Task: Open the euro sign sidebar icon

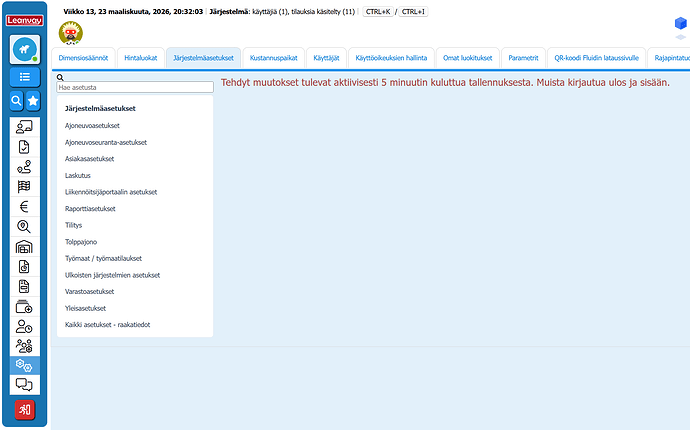Action: [24, 207]
